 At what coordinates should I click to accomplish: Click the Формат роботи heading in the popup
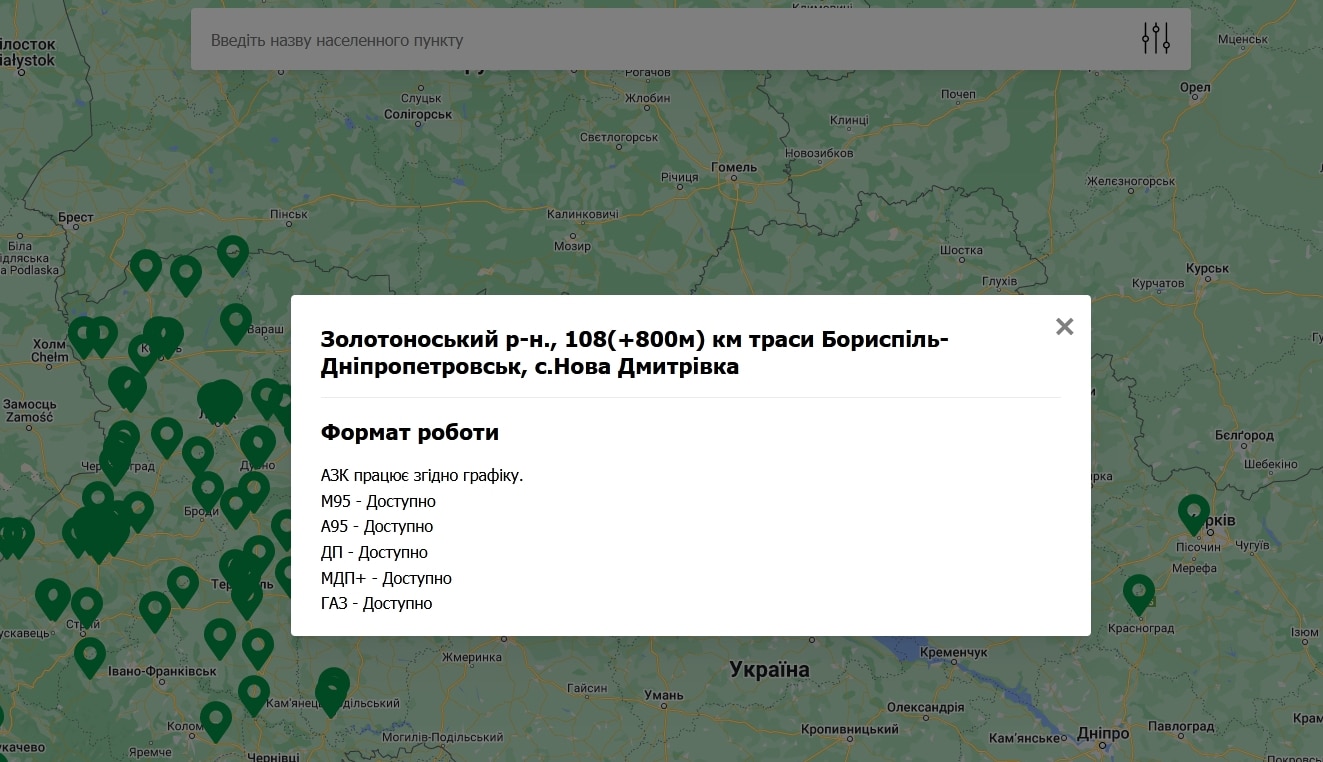click(409, 432)
